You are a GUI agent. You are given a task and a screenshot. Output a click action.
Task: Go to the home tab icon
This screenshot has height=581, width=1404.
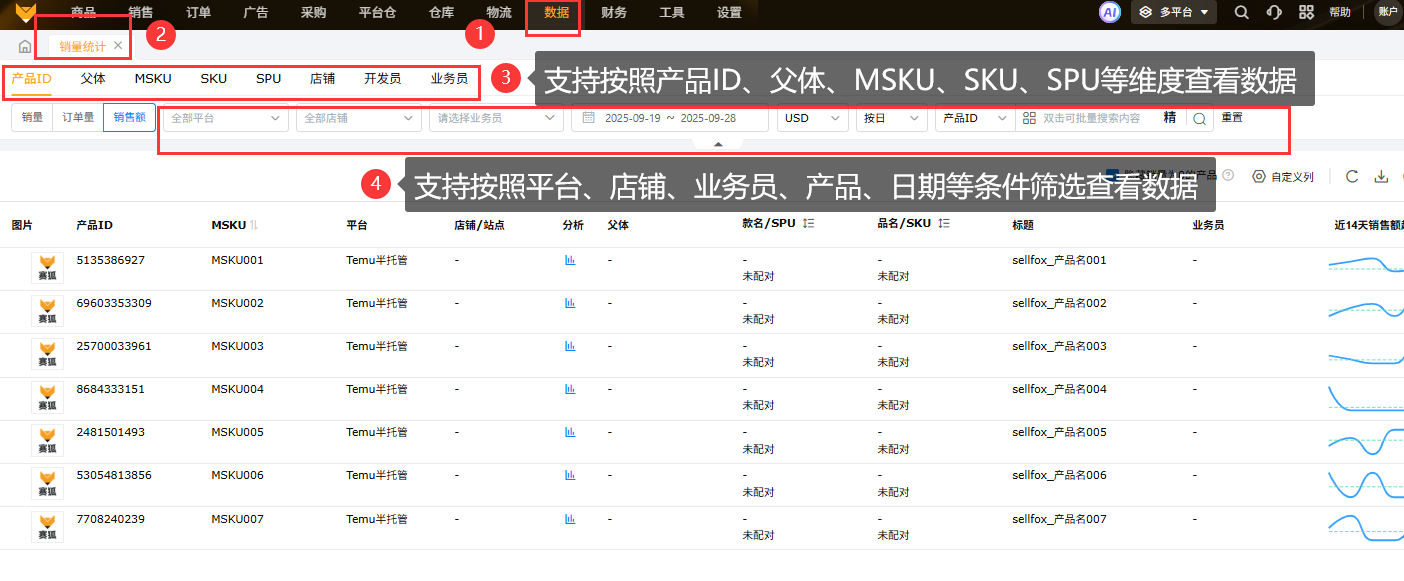tap(25, 47)
